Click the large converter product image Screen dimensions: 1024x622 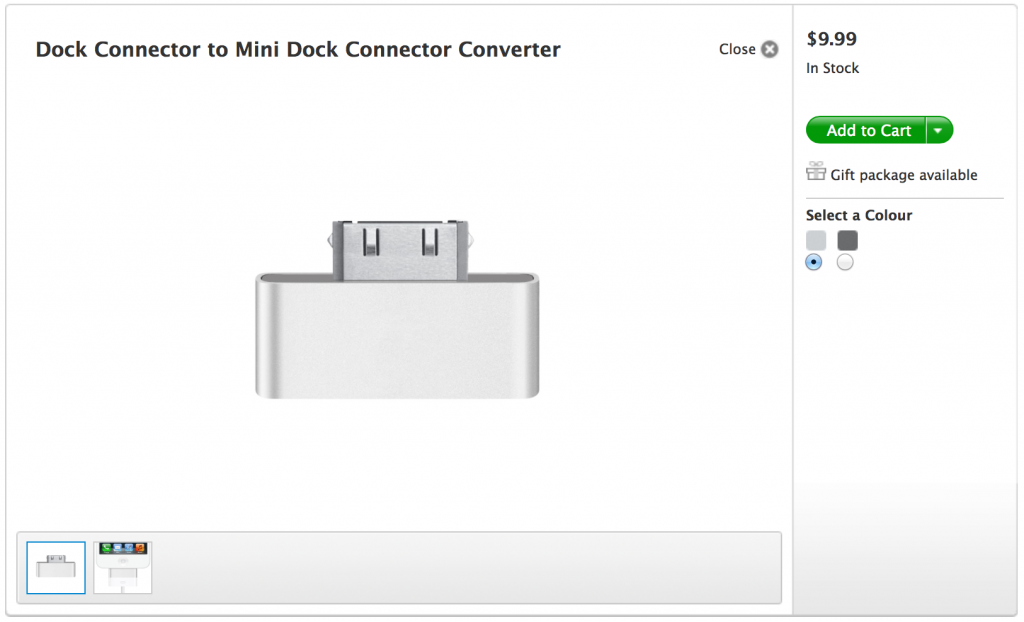[x=397, y=308]
